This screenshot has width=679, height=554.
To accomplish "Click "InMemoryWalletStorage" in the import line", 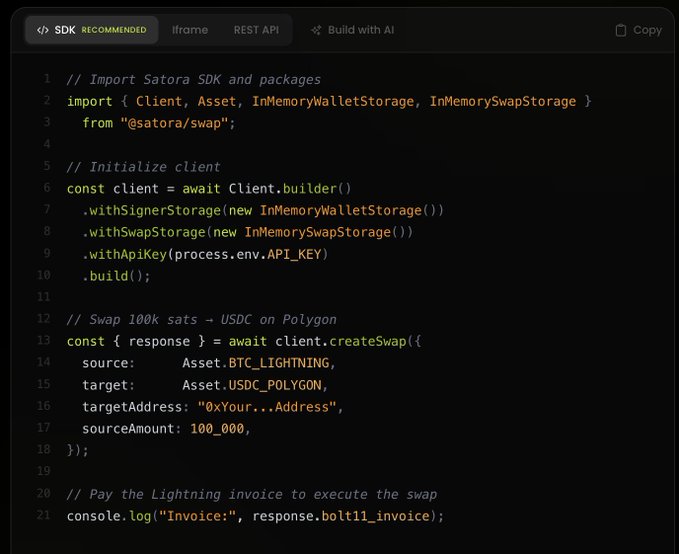I will tap(333, 101).
